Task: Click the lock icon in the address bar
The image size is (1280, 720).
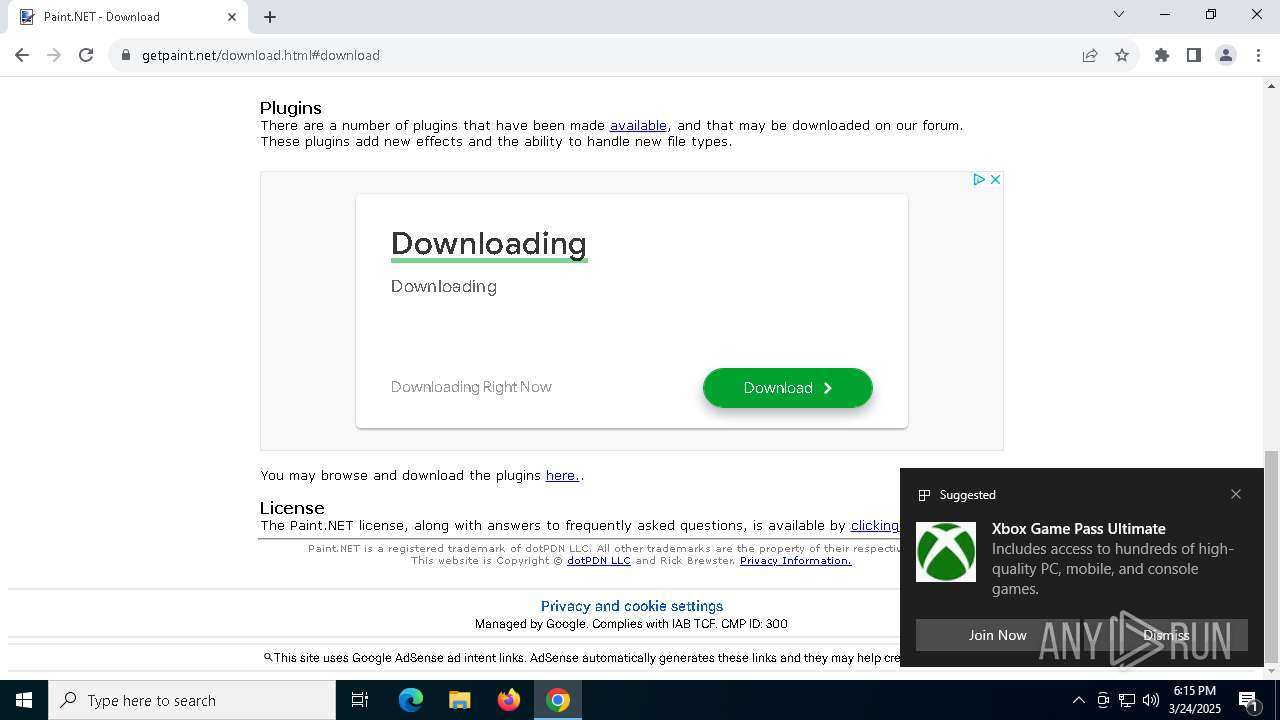Action: coord(126,55)
